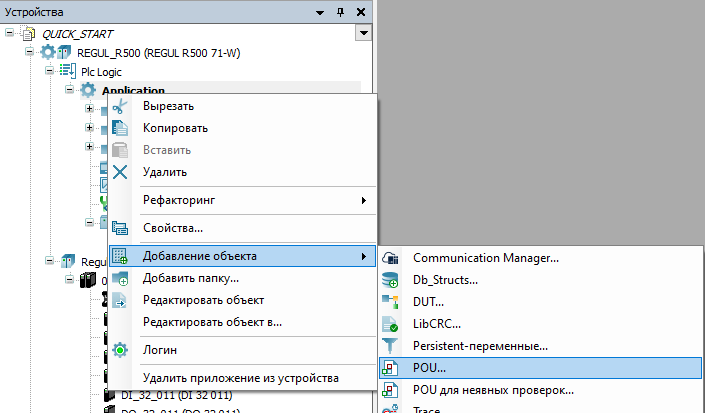
Task: Click the LibCRC icon in submenu
Action: 392,324
